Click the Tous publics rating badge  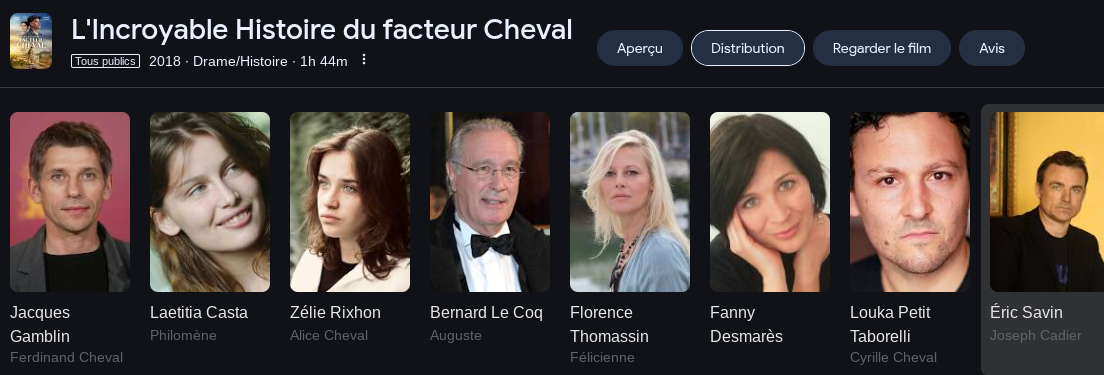click(106, 61)
